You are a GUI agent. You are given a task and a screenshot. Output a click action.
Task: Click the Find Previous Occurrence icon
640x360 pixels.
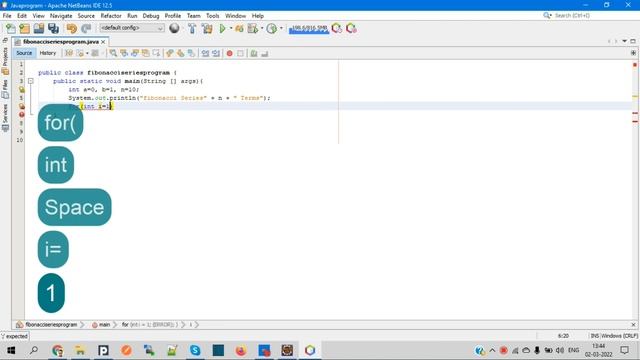(x=124, y=53)
